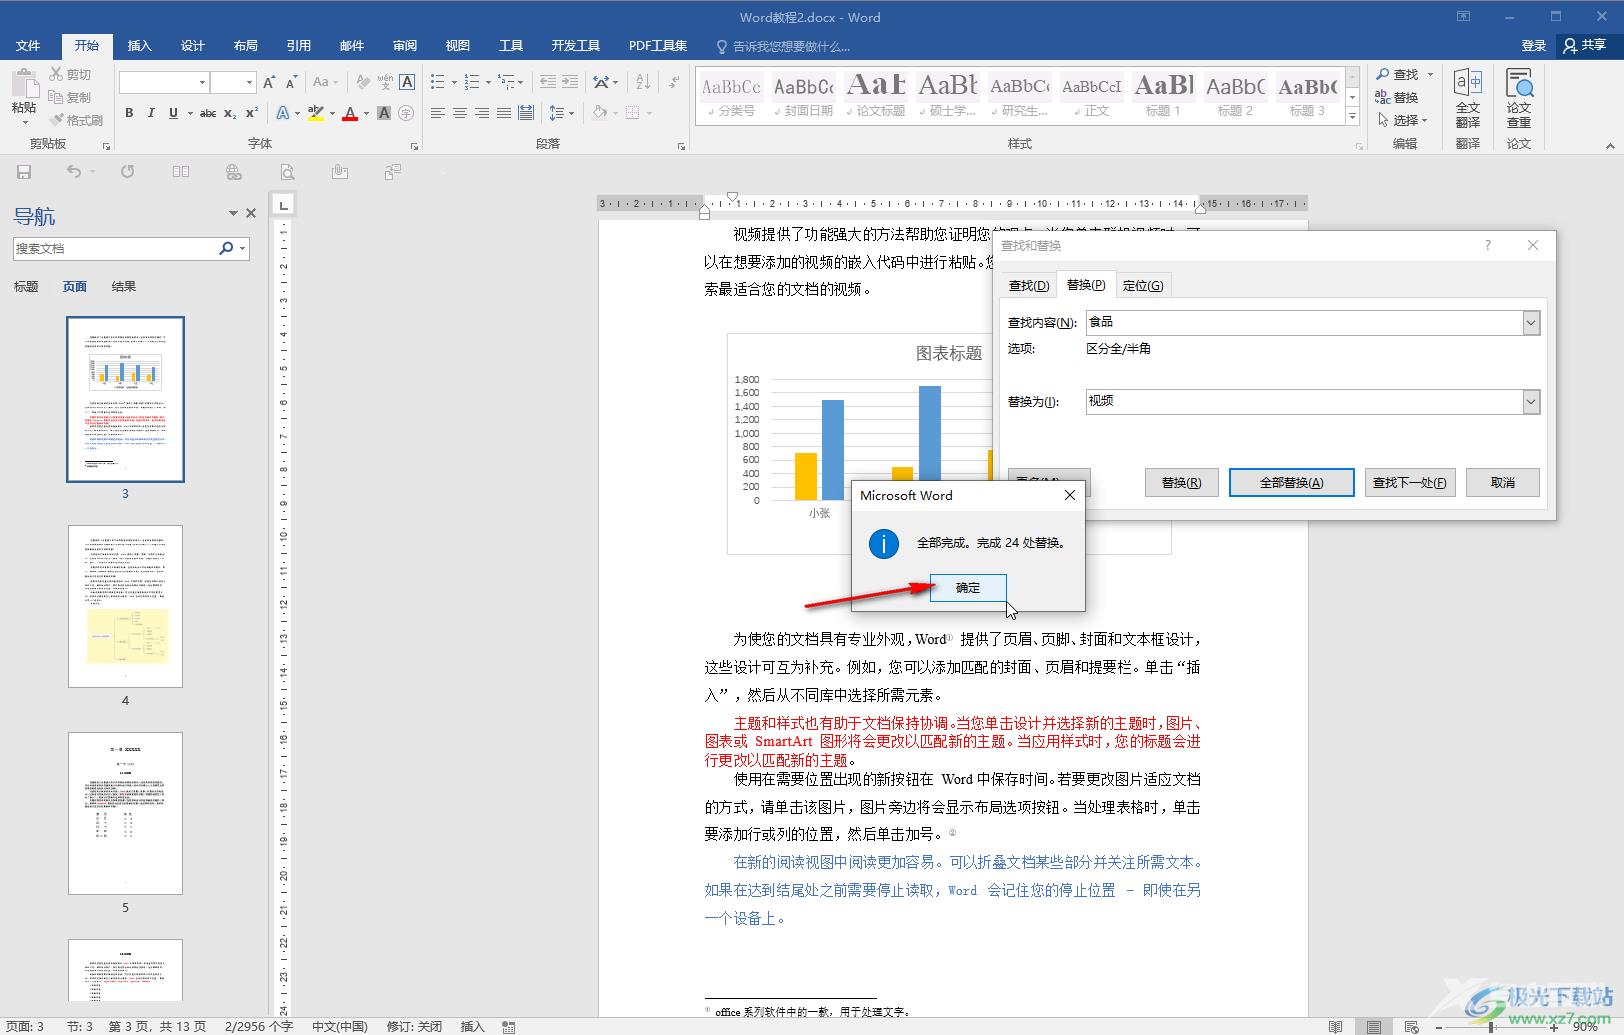
Task: Add a character border with boxed A icon
Action: (x=407, y=82)
